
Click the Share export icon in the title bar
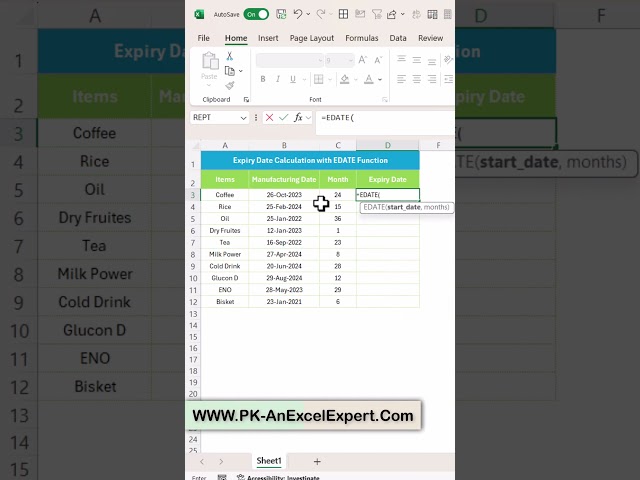391,14
